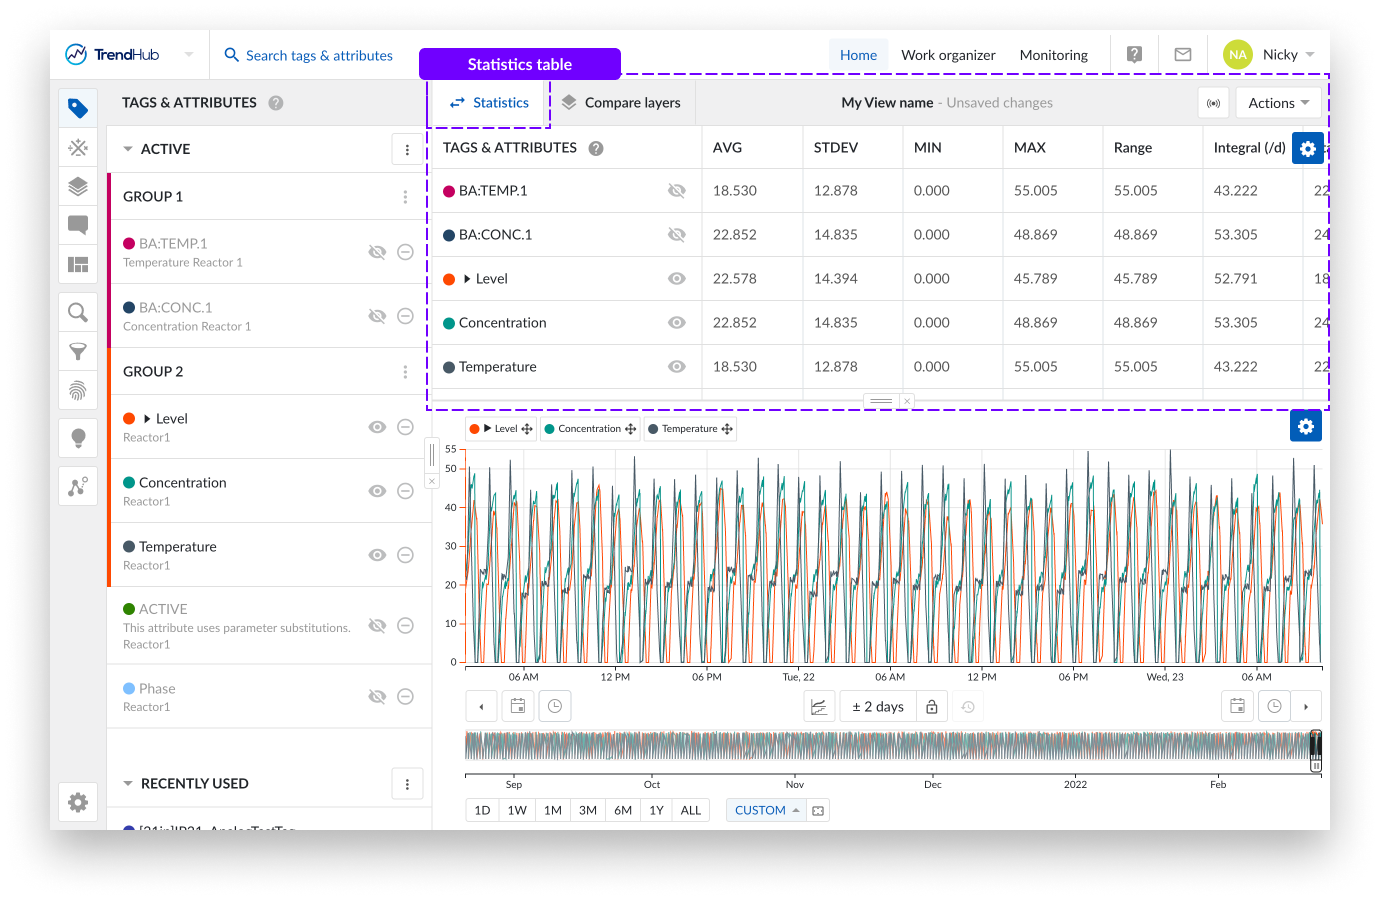Go to Work organizer menu
This screenshot has width=1380, height=900.
click(947, 55)
